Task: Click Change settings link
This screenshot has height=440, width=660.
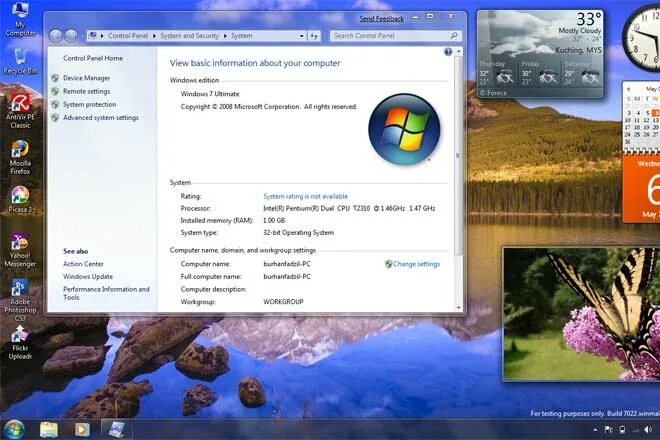Action: (x=416, y=264)
